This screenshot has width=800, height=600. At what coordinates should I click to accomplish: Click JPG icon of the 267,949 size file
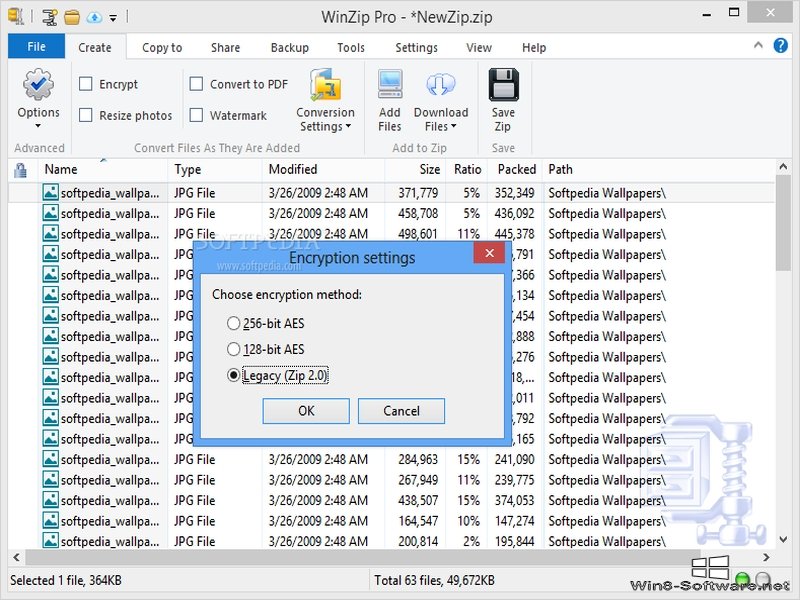coord(50,479)
